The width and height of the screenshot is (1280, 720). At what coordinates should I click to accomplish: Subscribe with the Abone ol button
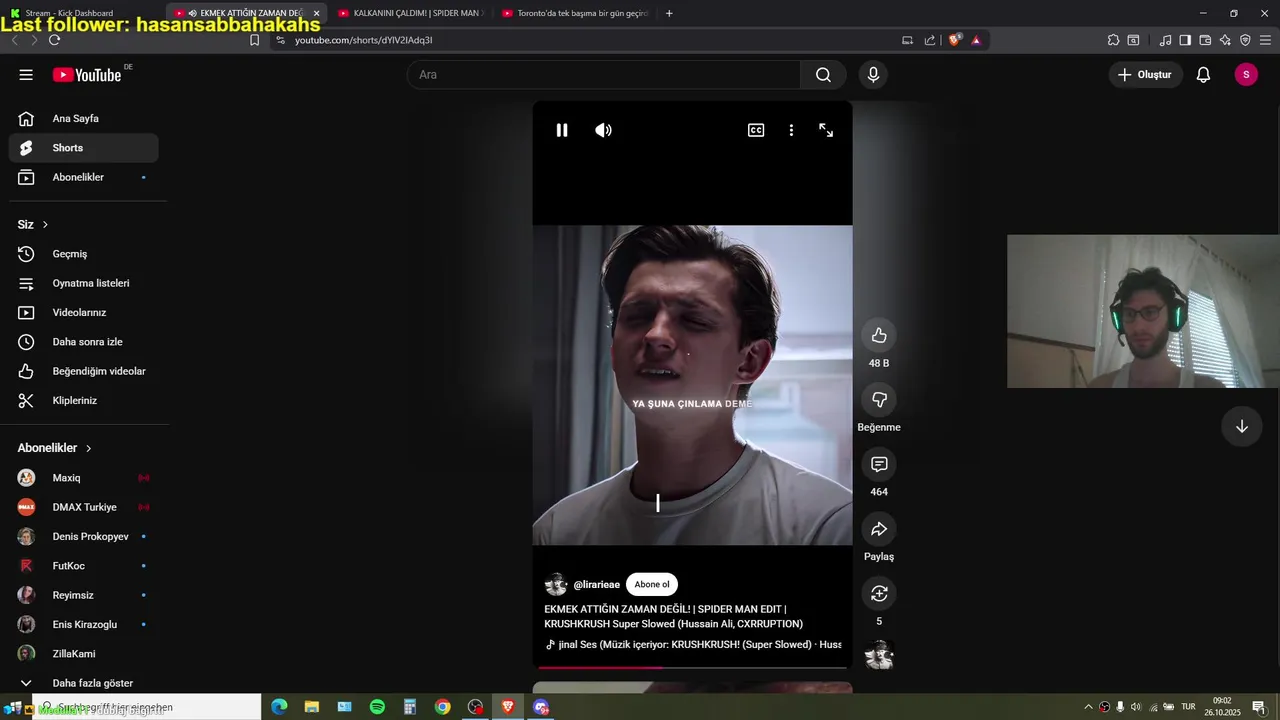tap(652, 585)
